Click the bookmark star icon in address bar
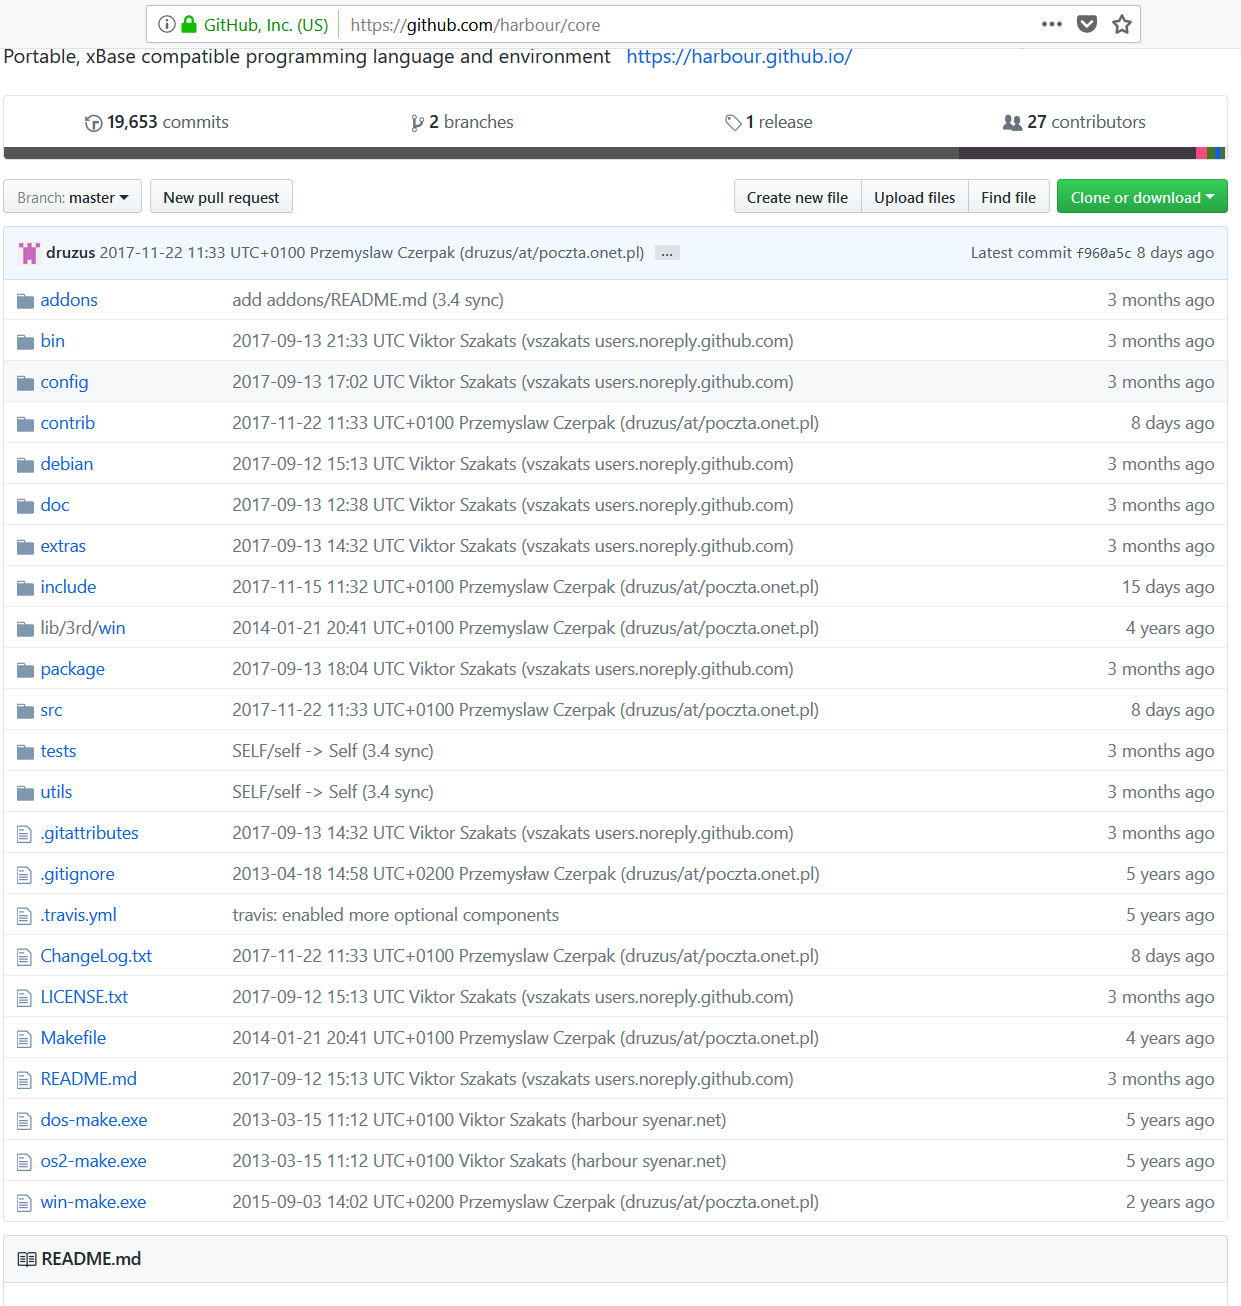 click(x=1122, y=25)
